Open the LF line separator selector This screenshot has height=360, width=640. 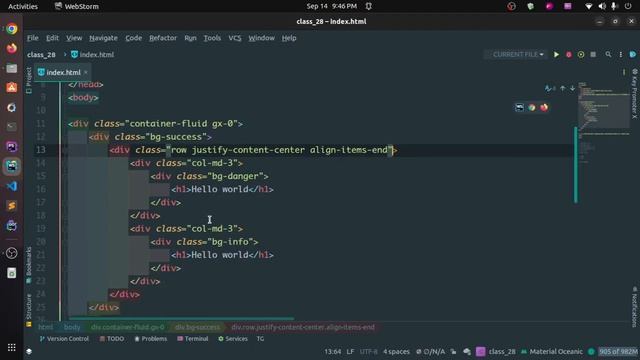(x=350, y=351)
